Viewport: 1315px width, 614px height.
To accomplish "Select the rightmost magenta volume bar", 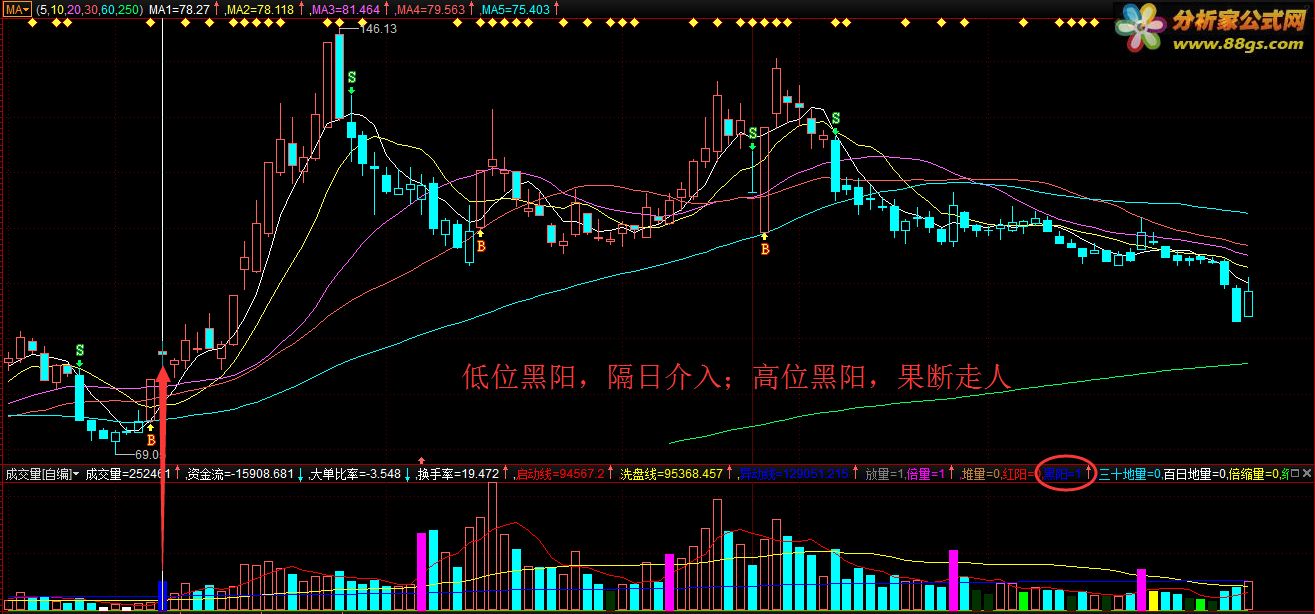I will pos(1141,589).
